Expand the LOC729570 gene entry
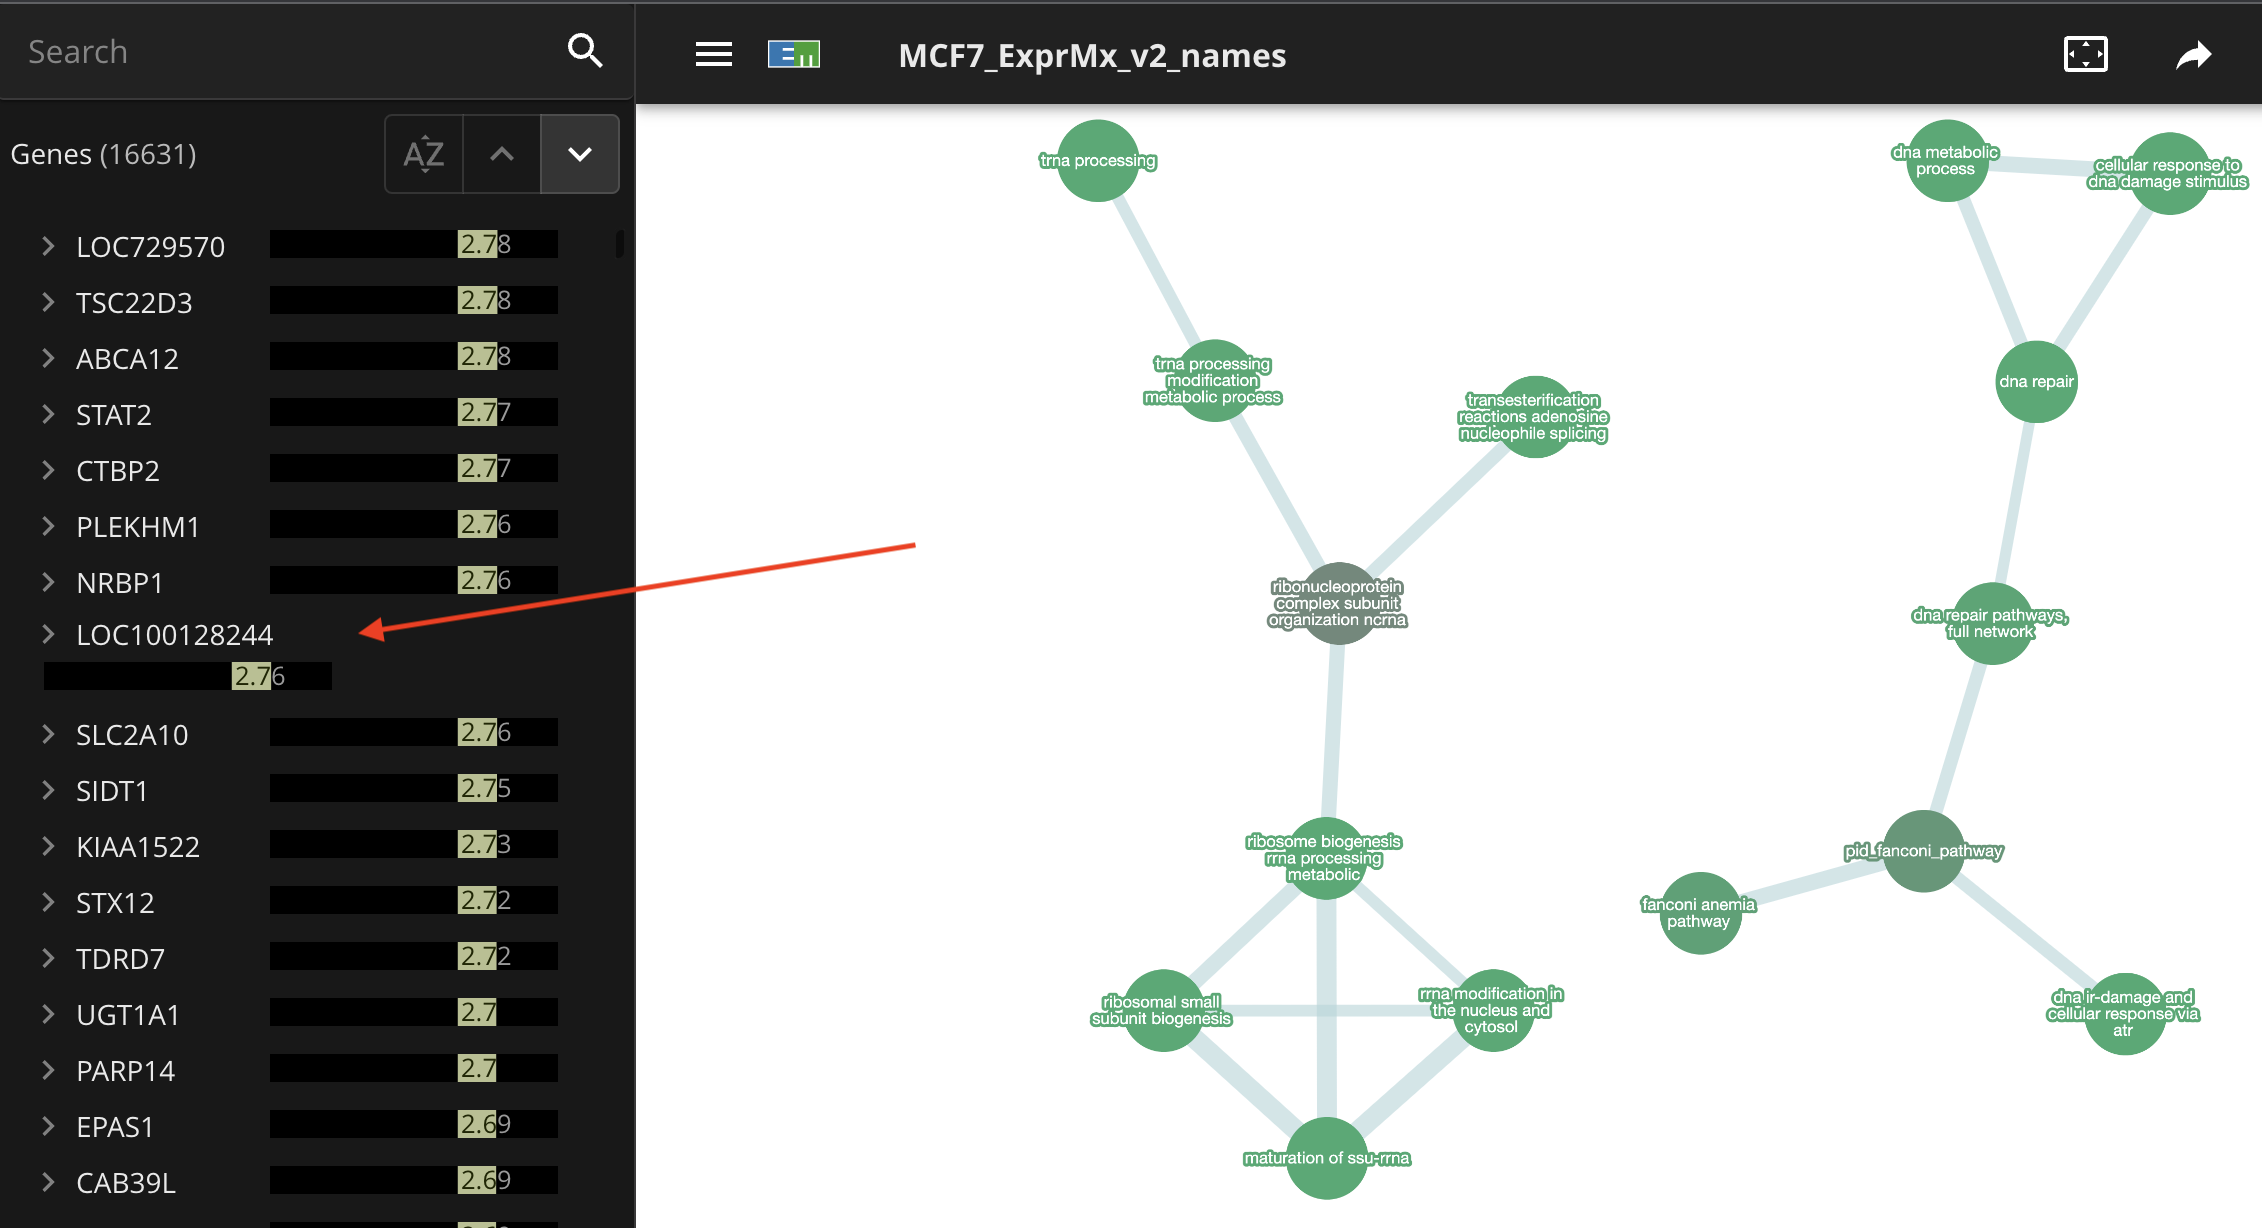This screenshot has height=1228, width=2262. pos(46,245)
